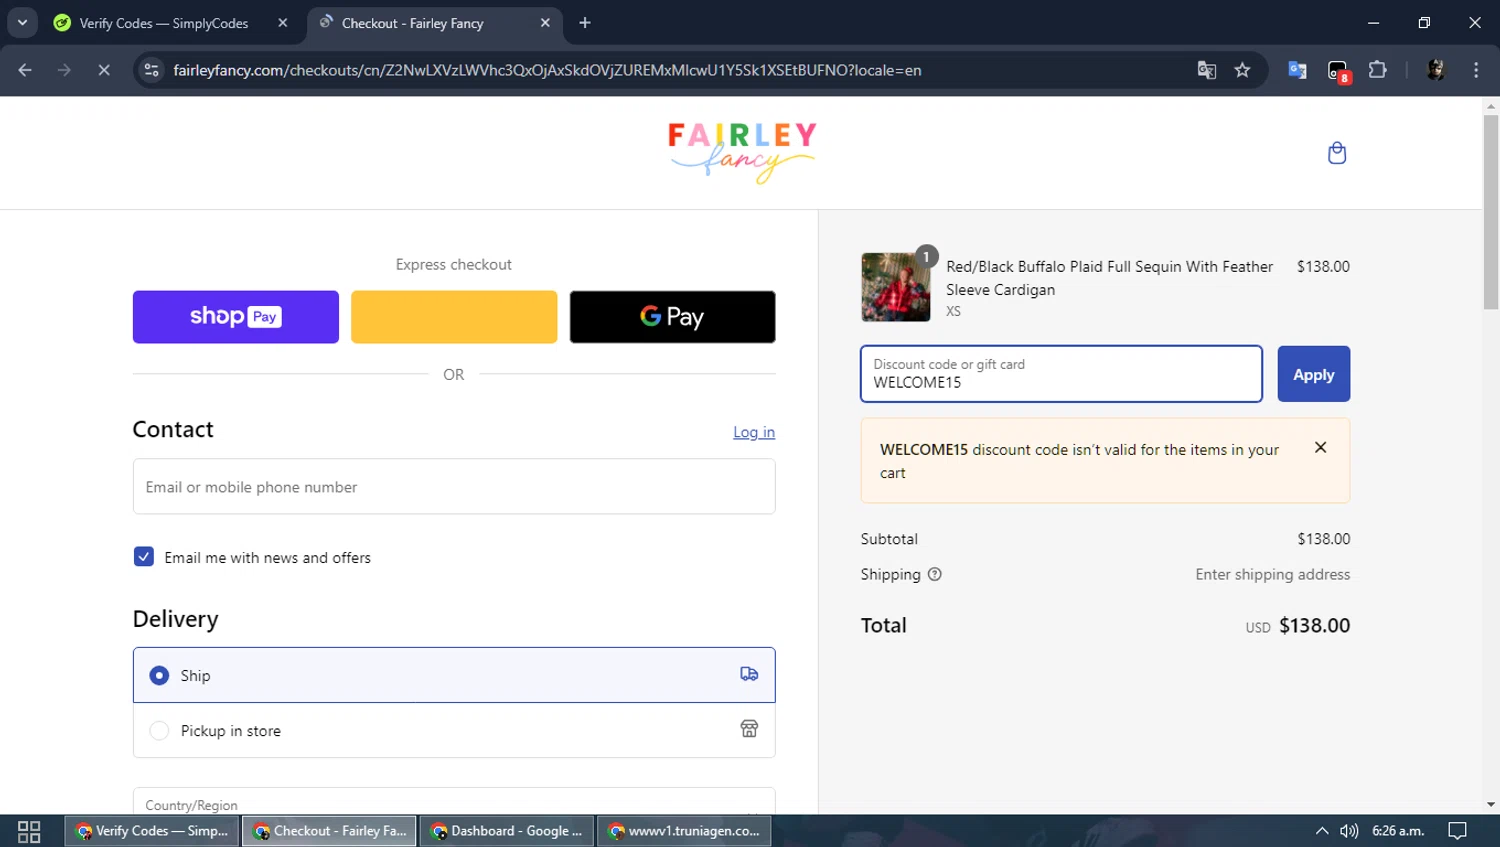Viewport: 1500px width, 847px height.
Task: Close the Checkout - Fairley Fancy tab
Action: click(545, 23)
